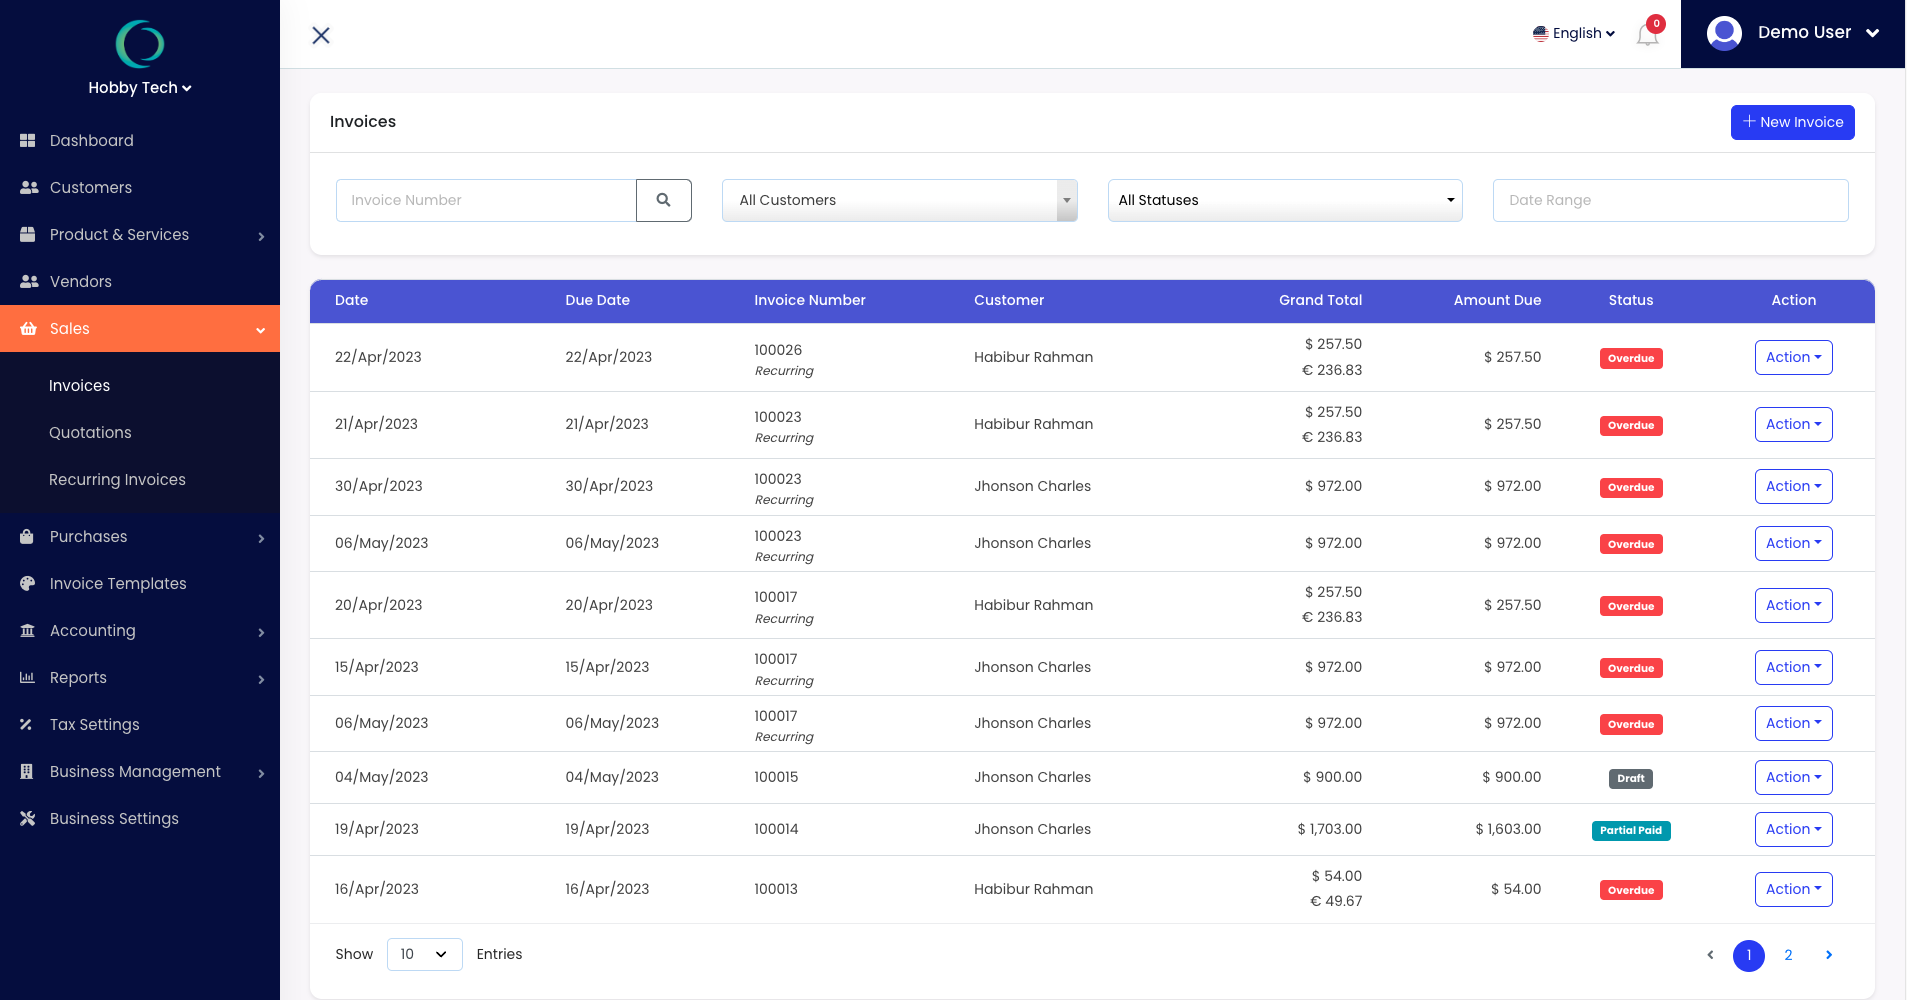Click the invoice search magnifier icon
The image size is (1907, 1000).
(663, 200)
